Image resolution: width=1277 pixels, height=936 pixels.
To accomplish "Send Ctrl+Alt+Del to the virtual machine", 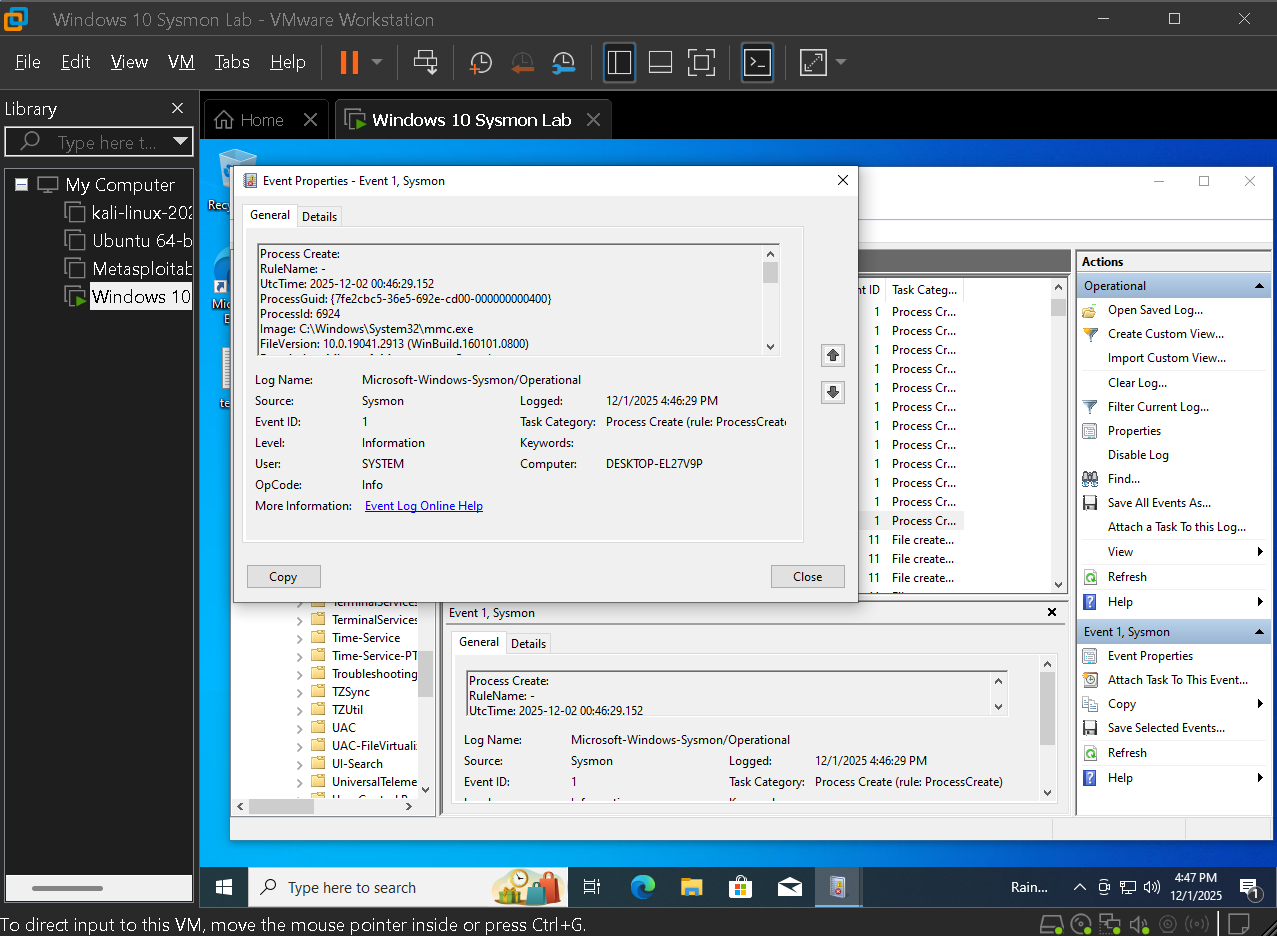I will coord(426,62).
